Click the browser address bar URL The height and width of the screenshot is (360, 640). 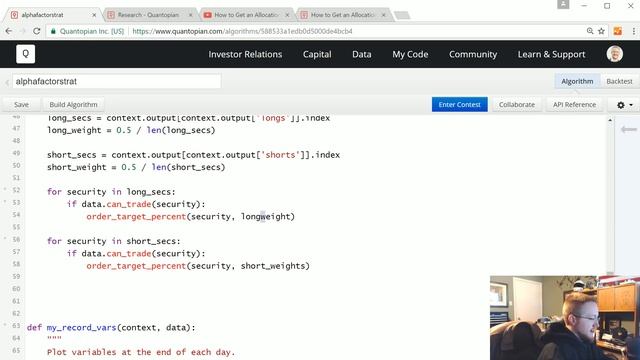tap(242, 31)
